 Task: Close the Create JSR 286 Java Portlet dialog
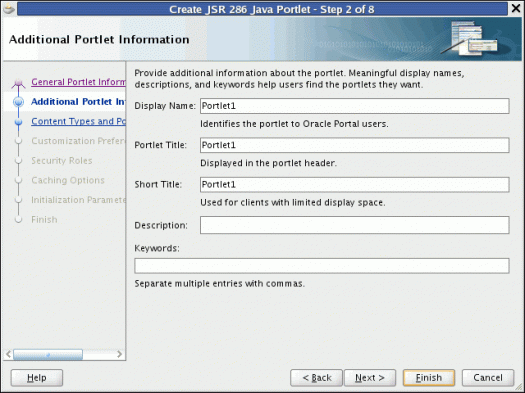[x=516, y=9]
